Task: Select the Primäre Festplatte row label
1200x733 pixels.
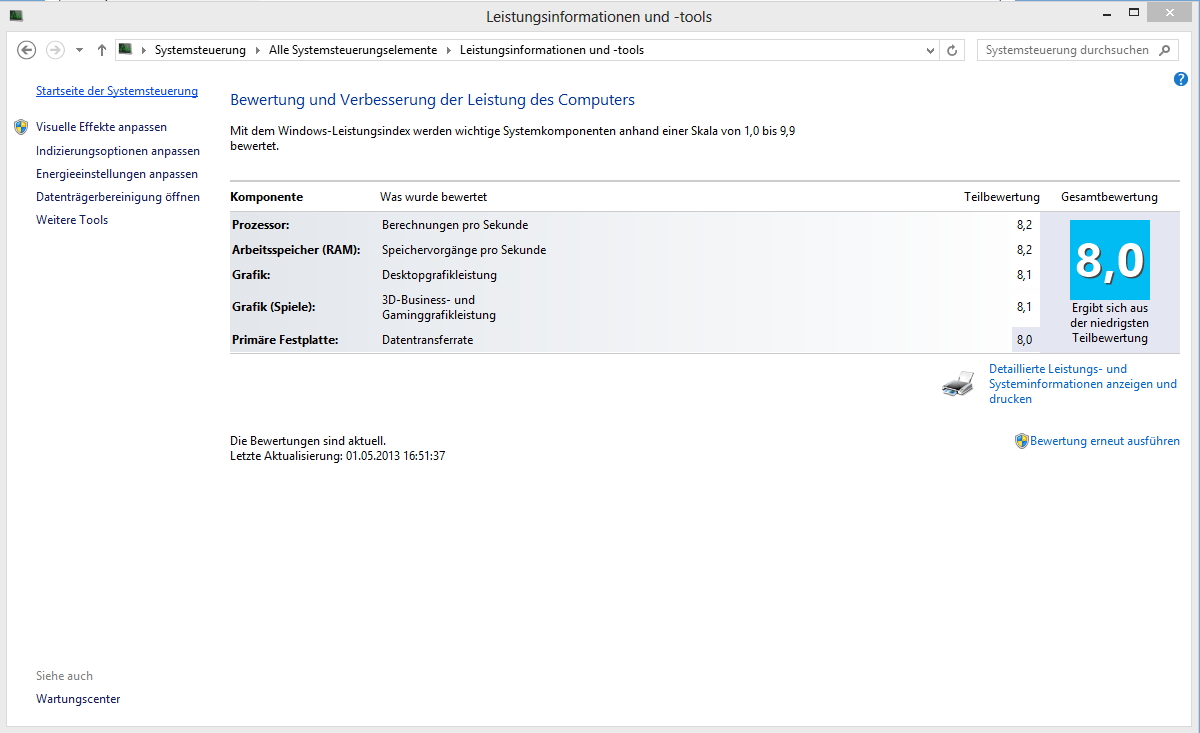Action: coord(285,340)
